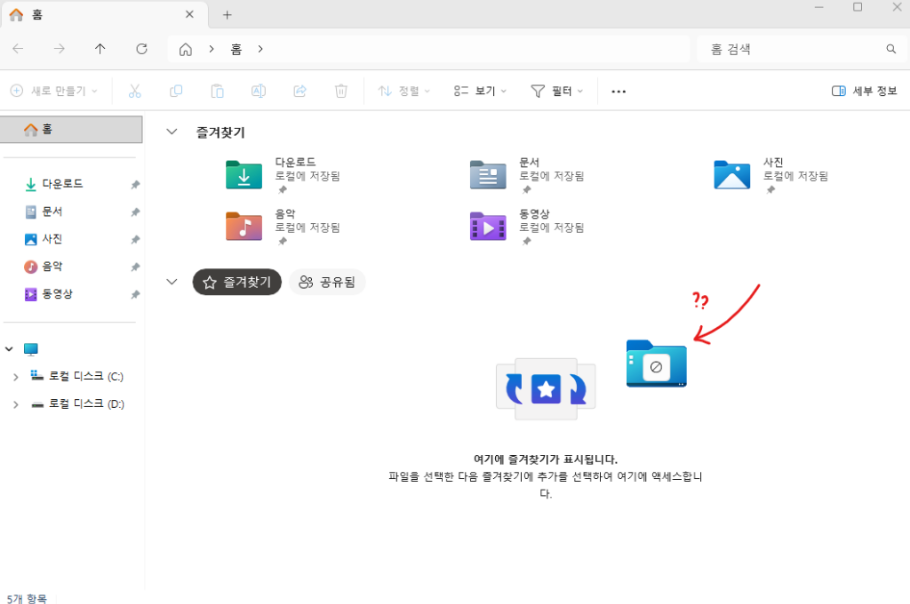Image resolution: width=910 pixels, height=604 pixels.
Task: Open the 필터 filter dropdown
Action: 557,91
